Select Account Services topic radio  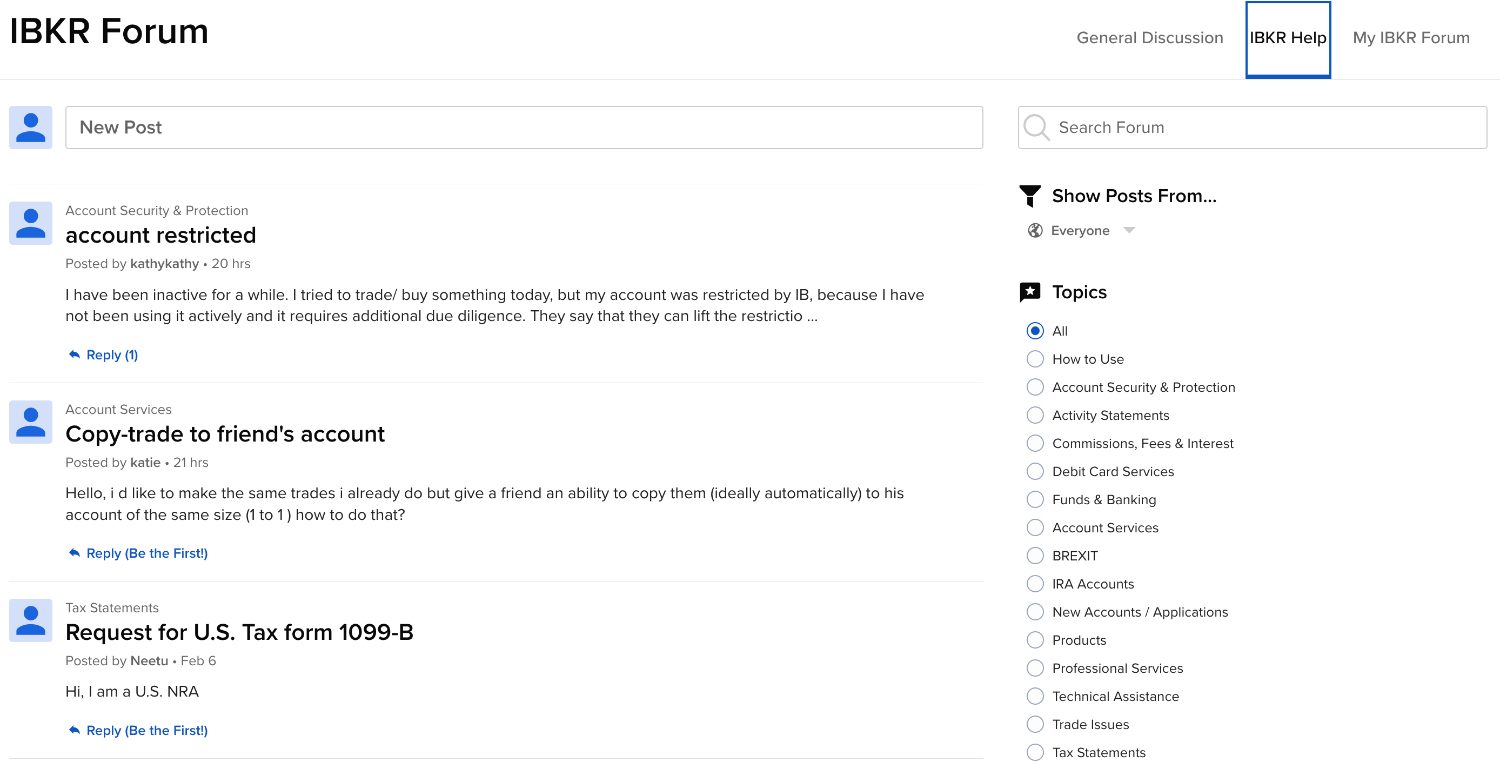tap(1035, 527)
